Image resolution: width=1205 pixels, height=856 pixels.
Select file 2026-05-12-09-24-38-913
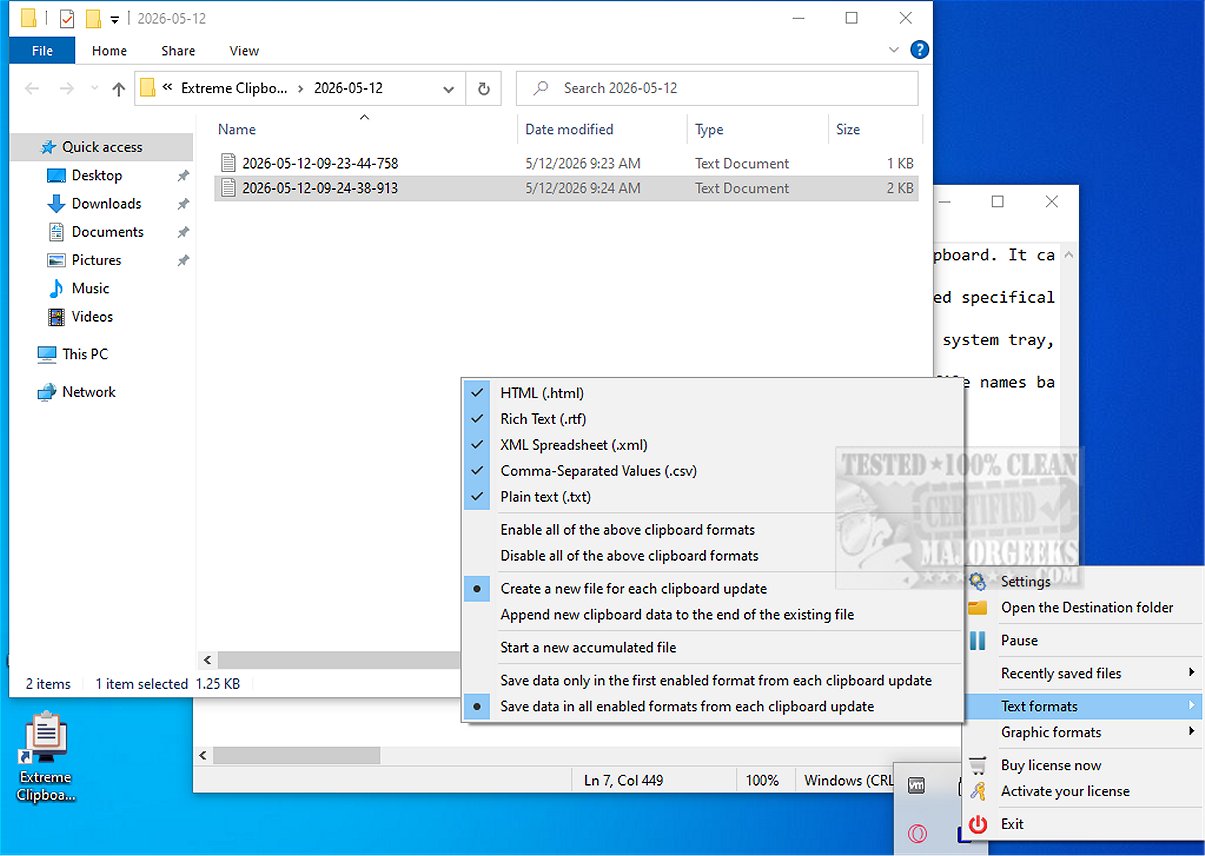565,188
